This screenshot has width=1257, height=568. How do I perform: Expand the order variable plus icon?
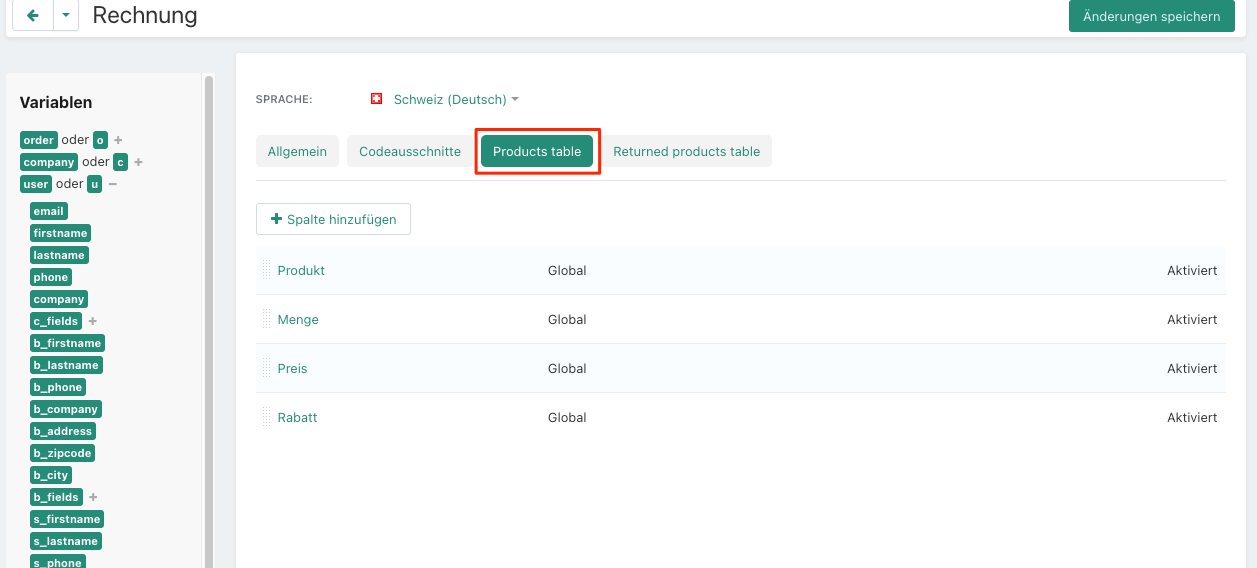pos(118,140)
